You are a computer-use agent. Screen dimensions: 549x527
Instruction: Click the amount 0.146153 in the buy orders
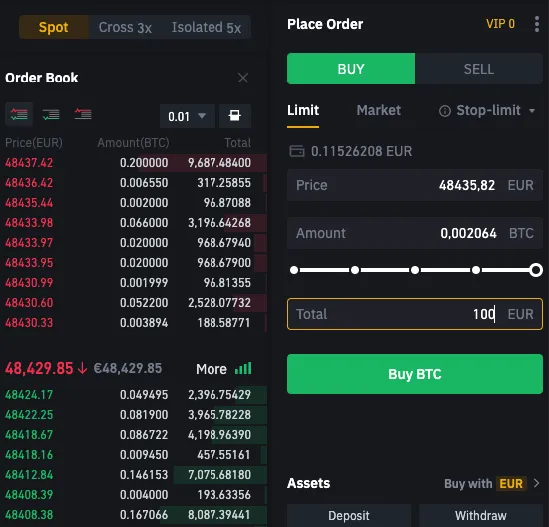tap(144, 475)
